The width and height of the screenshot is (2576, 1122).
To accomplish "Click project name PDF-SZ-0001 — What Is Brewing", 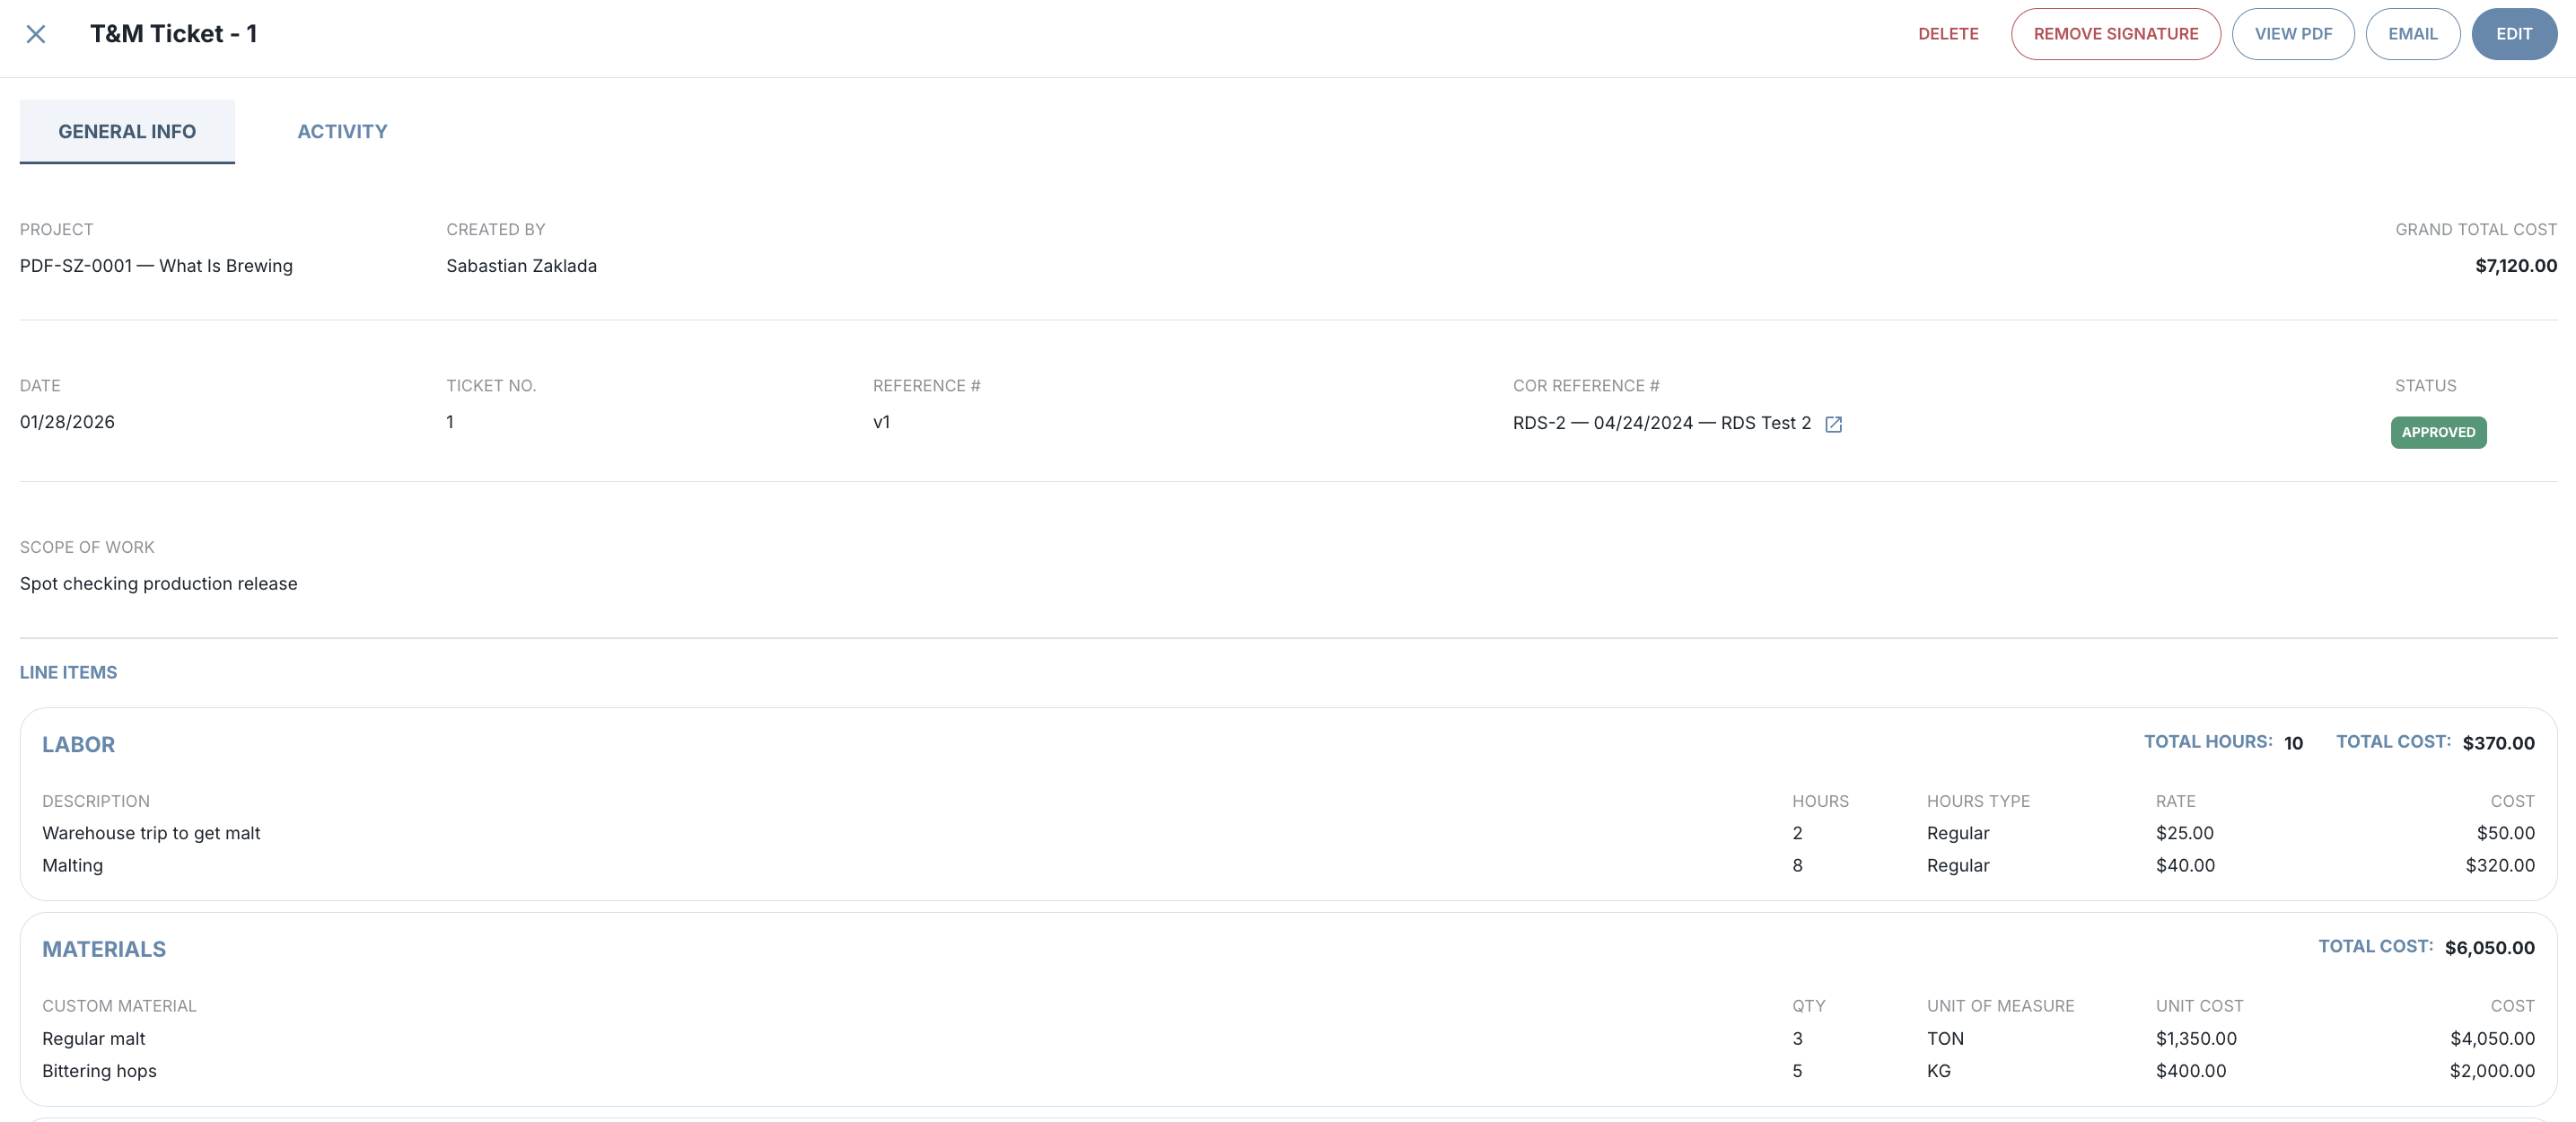I will (x=156, y=266).
